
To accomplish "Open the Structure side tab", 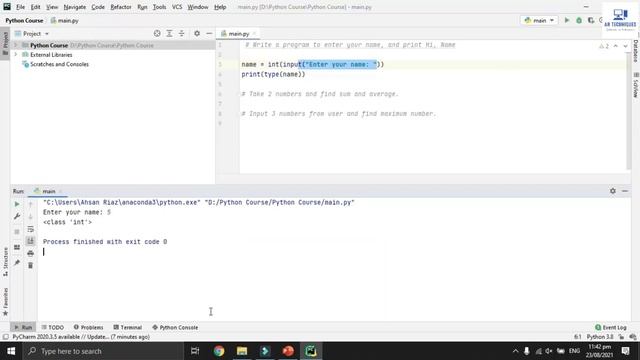I will (5, 262).
